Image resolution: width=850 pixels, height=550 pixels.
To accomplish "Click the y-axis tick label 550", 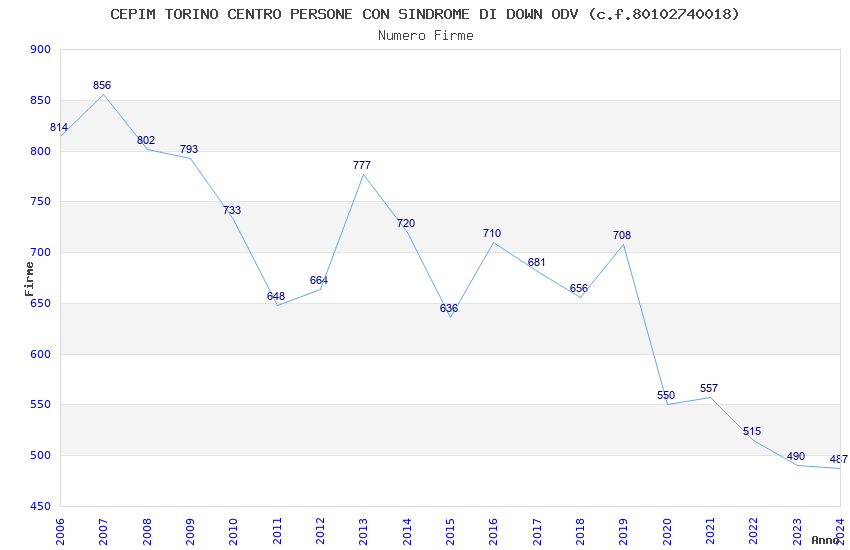I will pos(41,405).
